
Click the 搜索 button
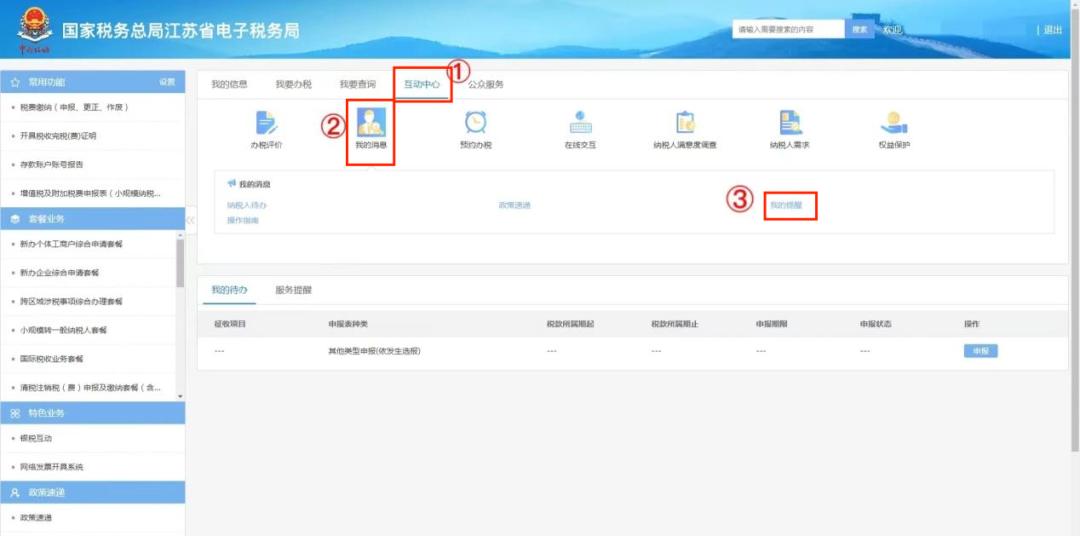click(x=860, y=30)
